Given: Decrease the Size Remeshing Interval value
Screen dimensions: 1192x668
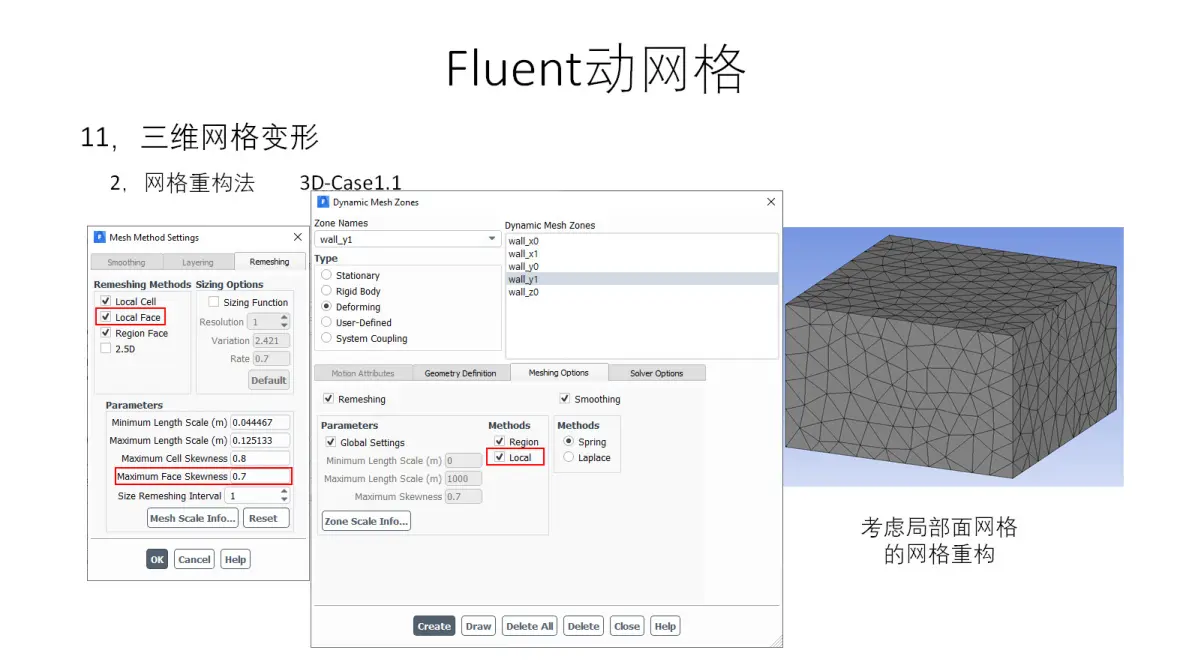Looking at the screenshot, I should (284, 499).
